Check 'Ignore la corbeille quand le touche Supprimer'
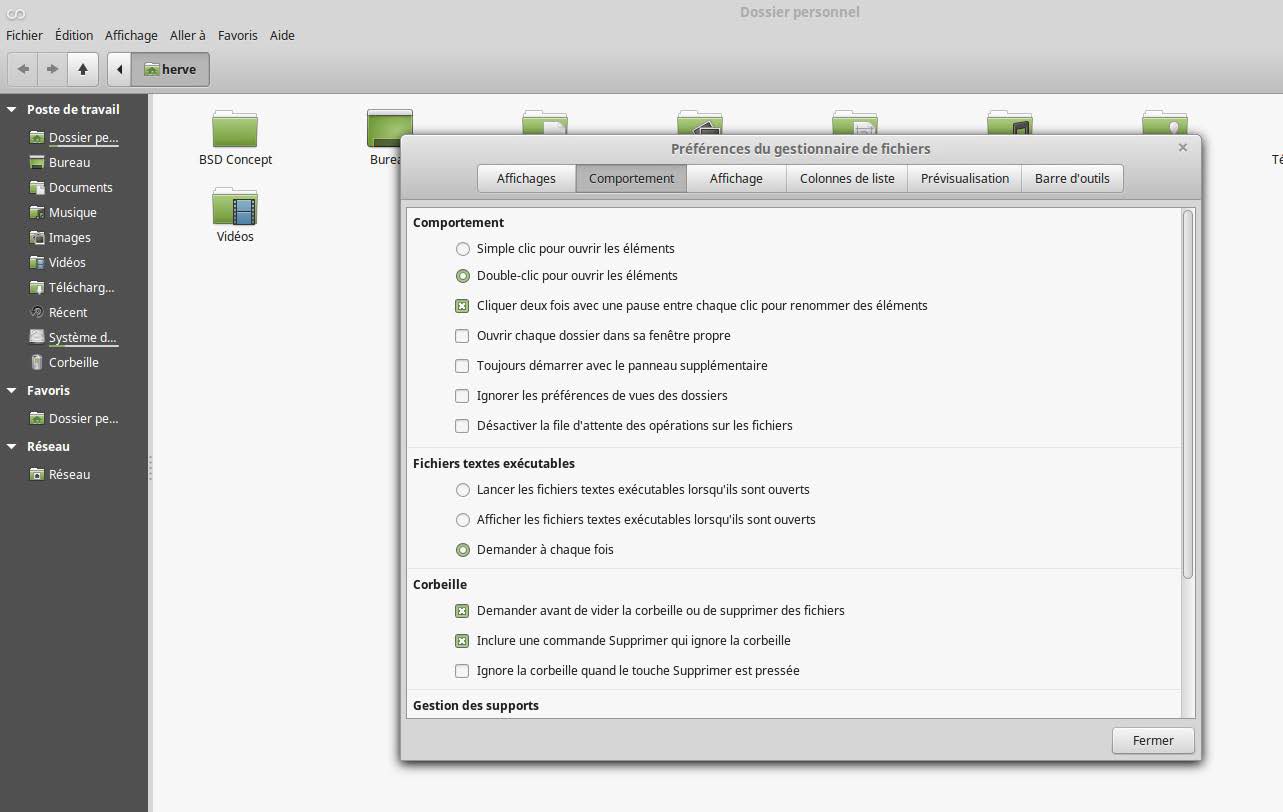Screen dimensions: 1283x812 (x=462, y=671)
